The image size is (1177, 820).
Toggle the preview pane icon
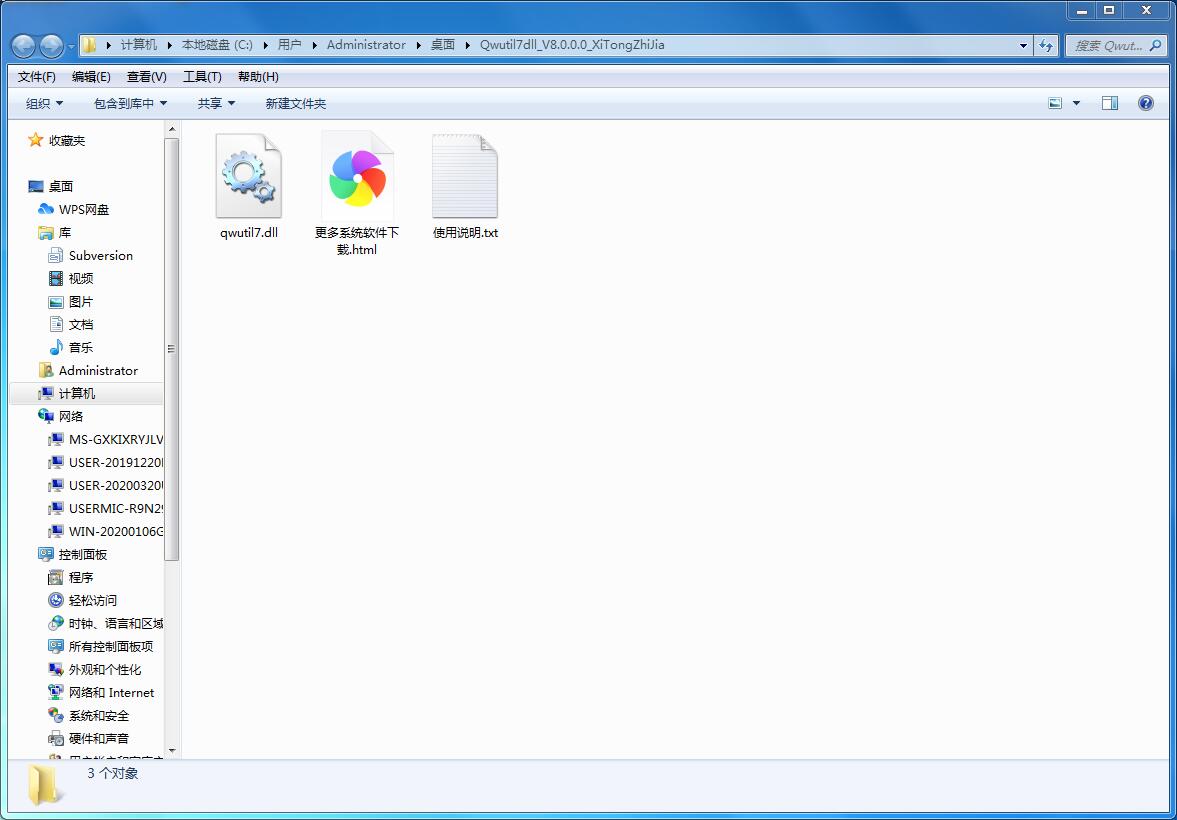1110,104
